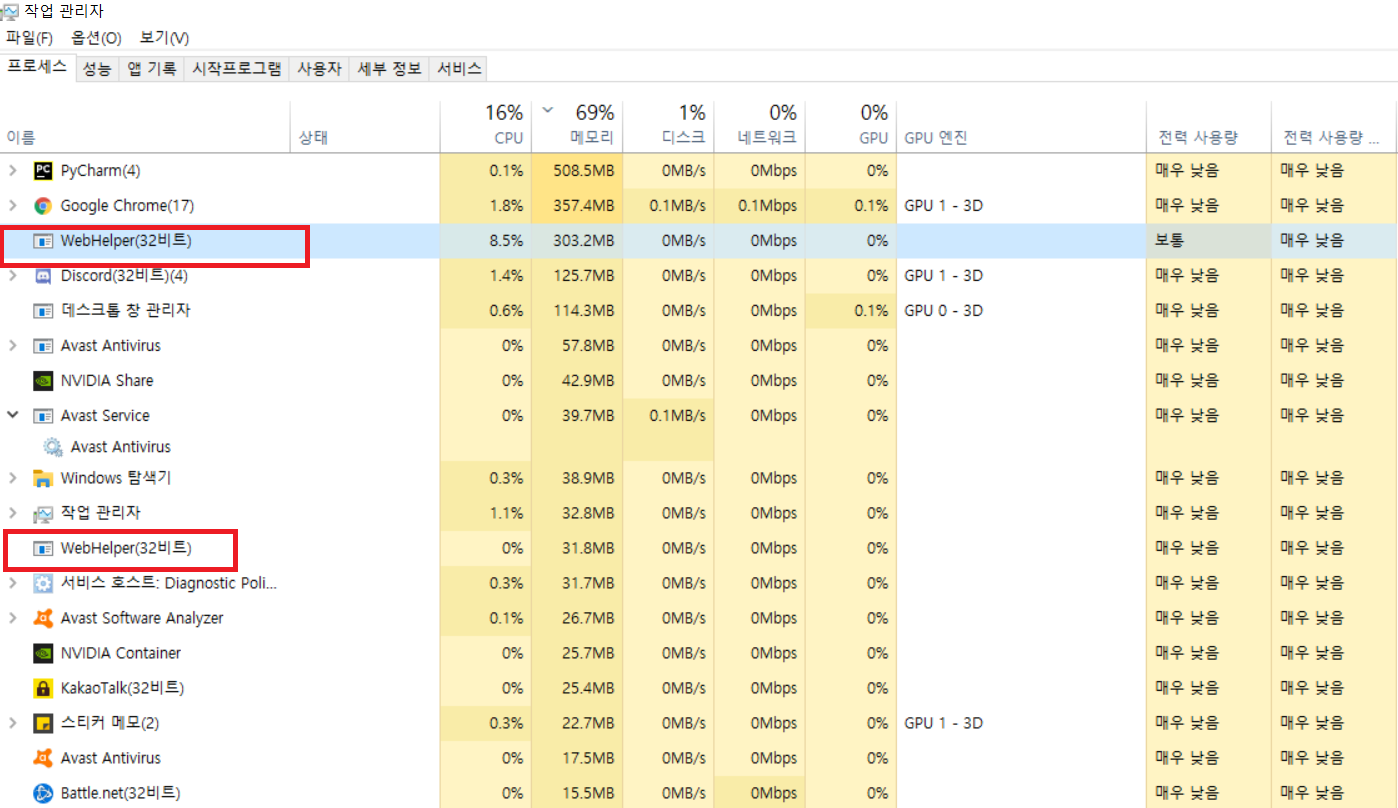Switch to the 시작프로그램 tab

[x=237, y=69]
